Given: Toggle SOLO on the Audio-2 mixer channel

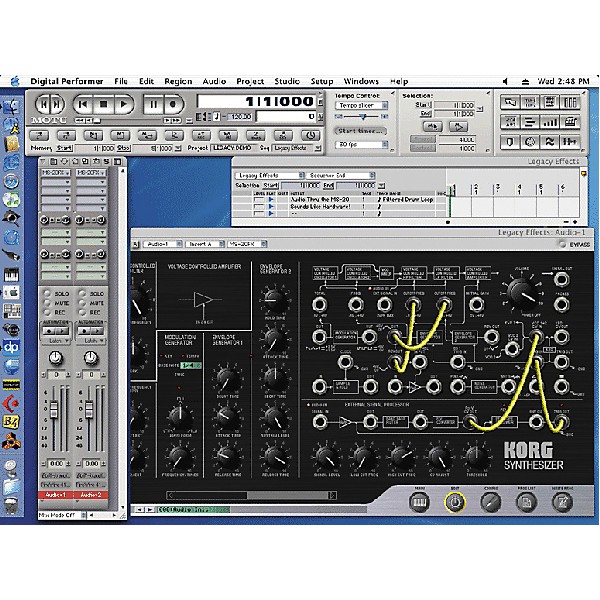Looking at the screenshot, I should coord(82,293).
